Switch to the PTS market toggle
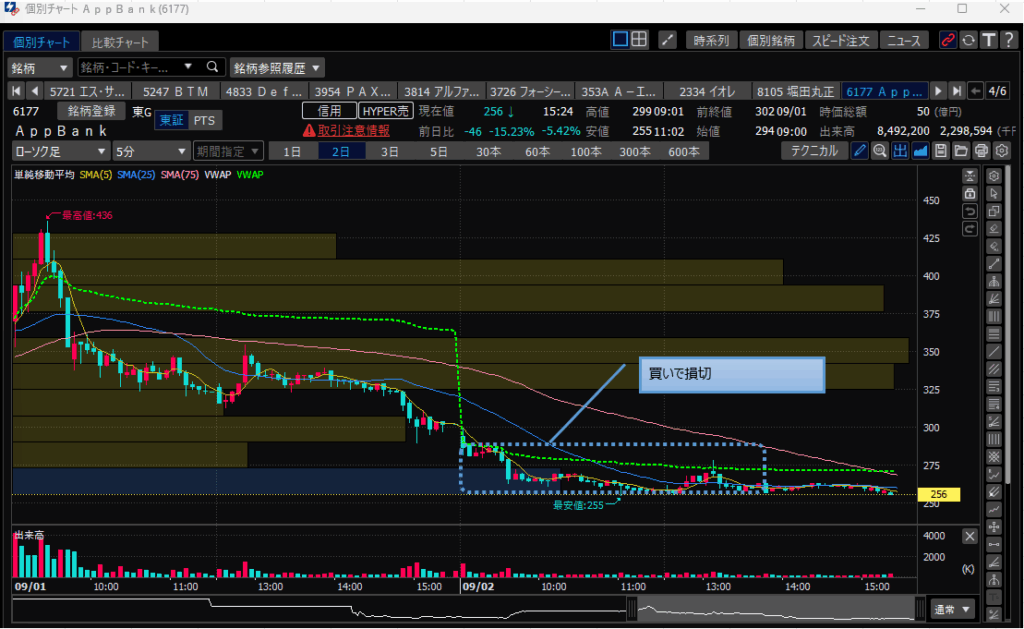Screen dimensions: 1024x629 [204, 120]
